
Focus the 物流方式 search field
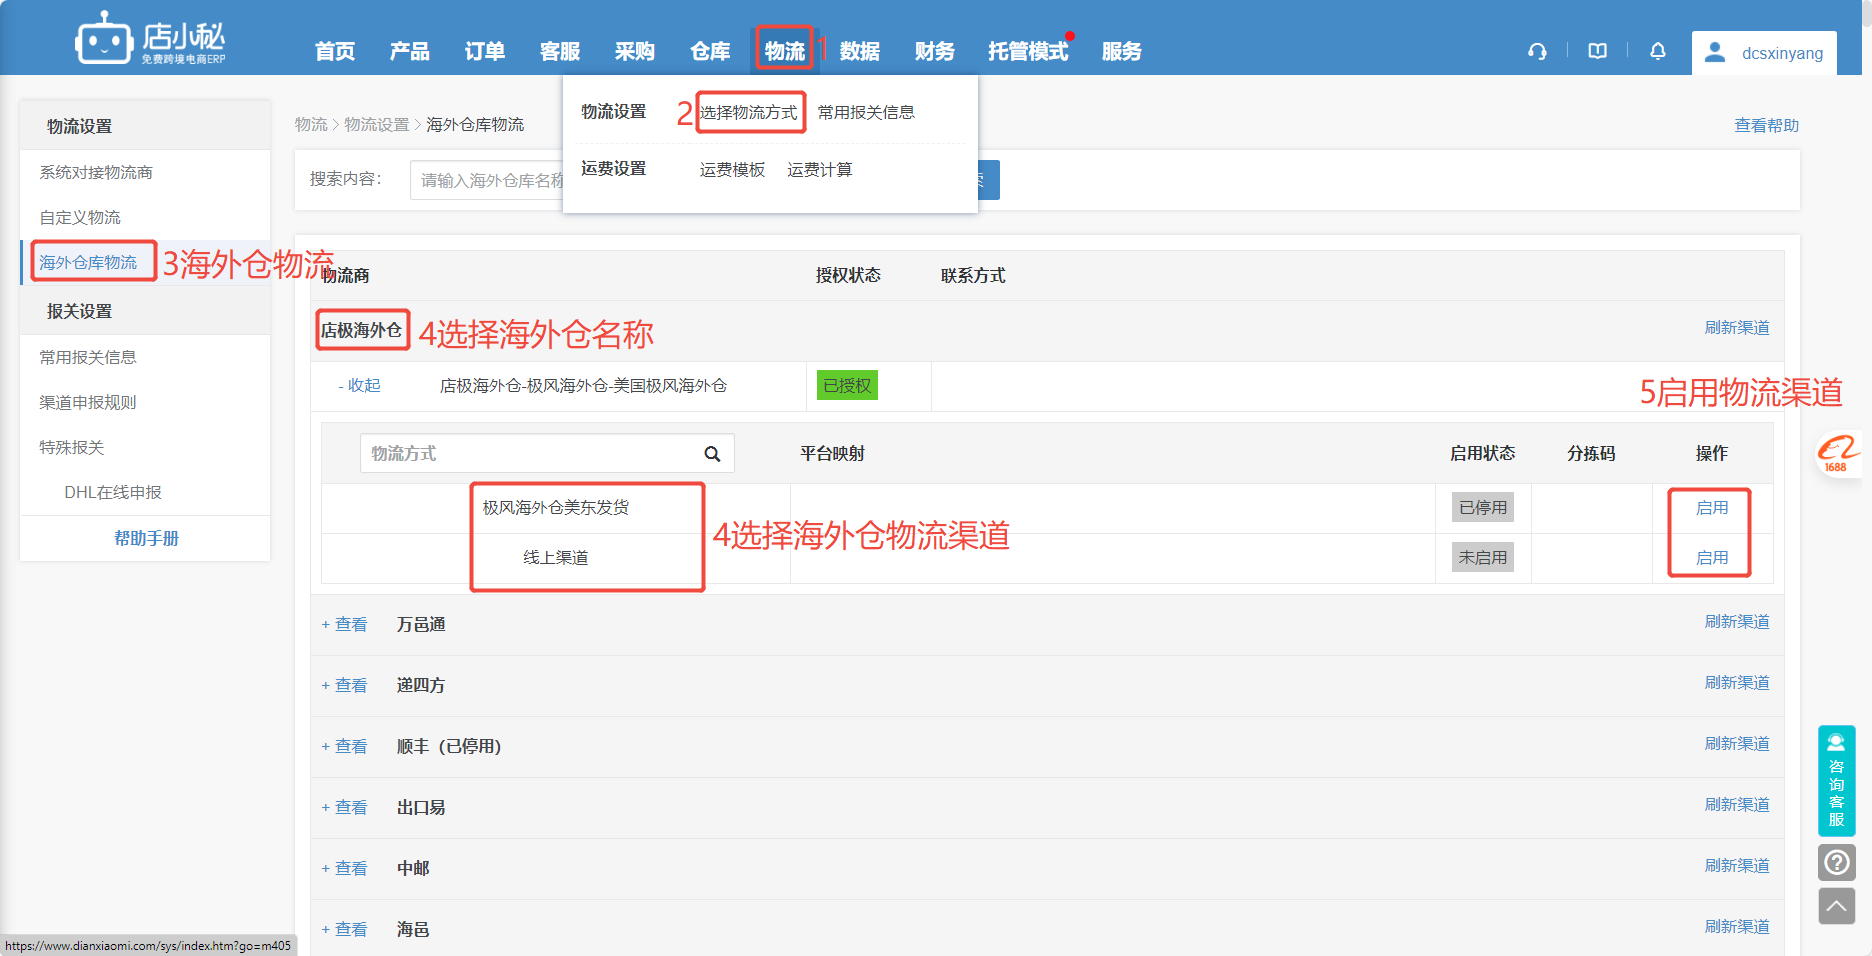coord(547,454)
